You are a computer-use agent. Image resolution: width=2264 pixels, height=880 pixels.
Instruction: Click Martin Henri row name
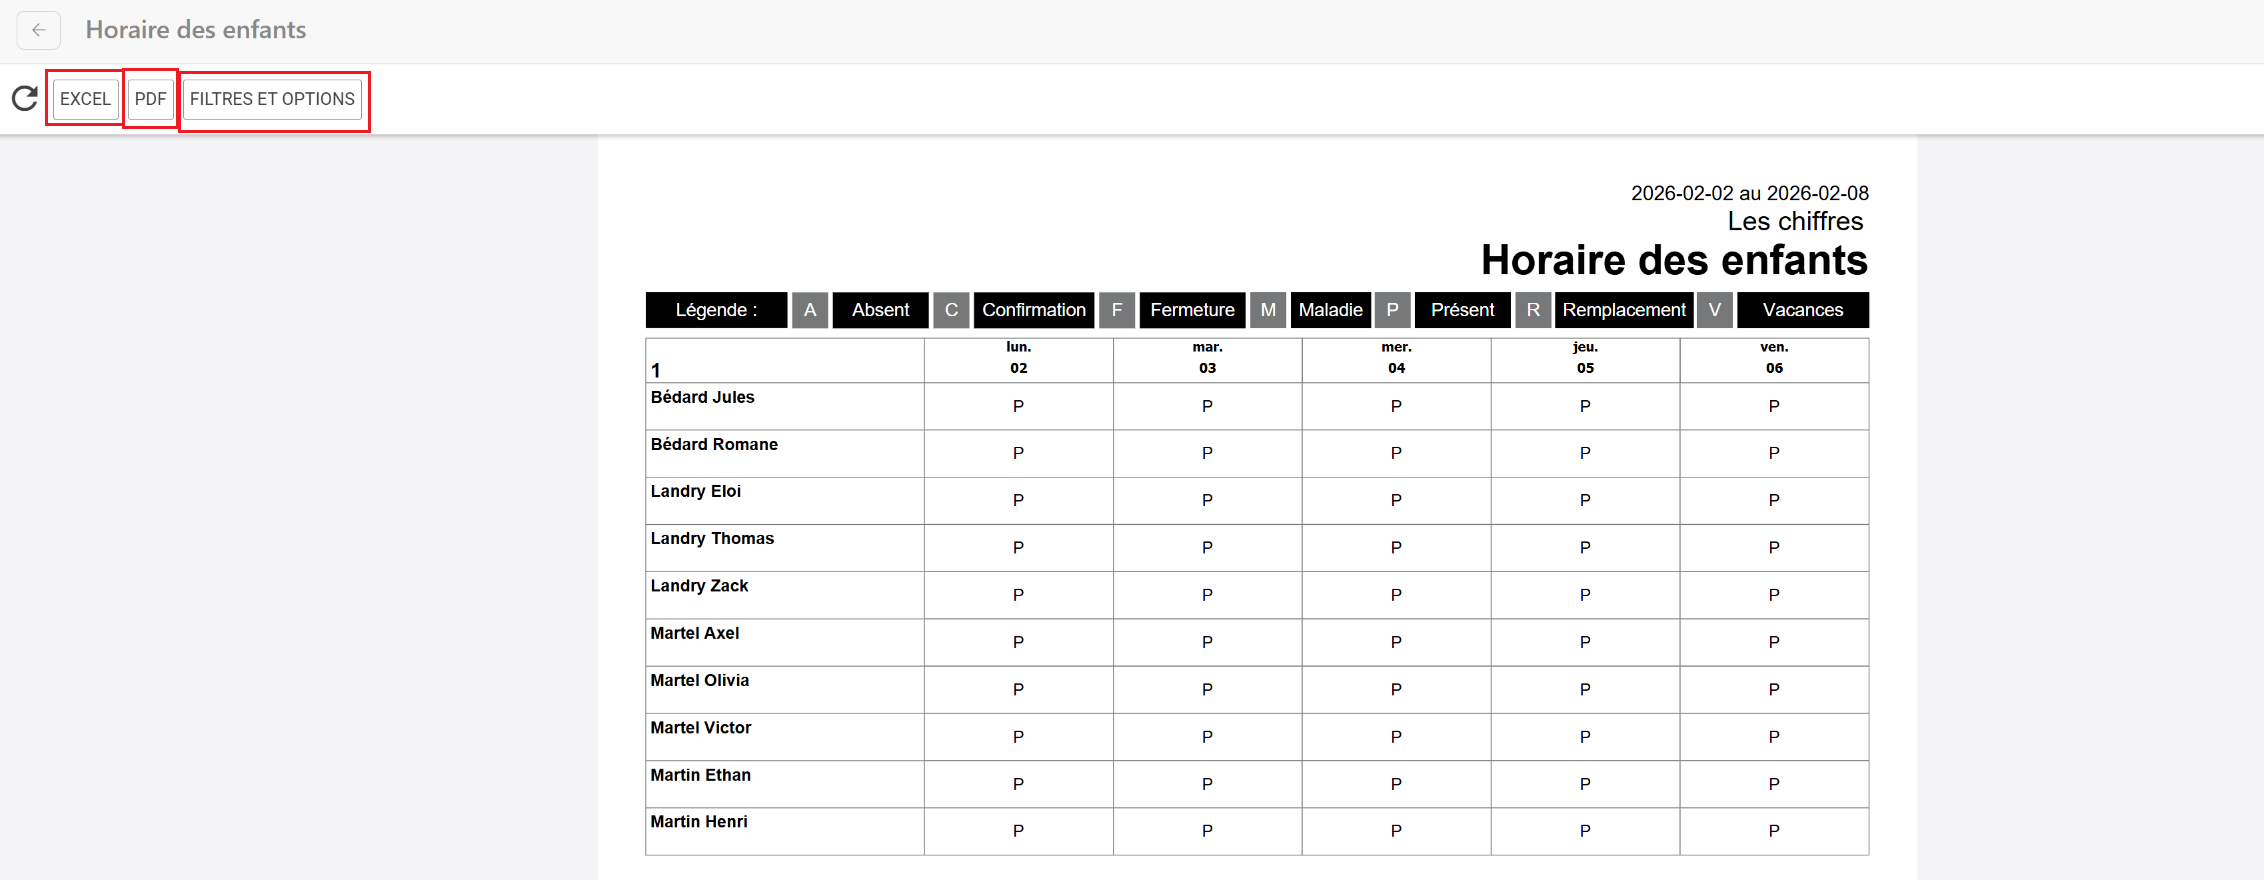(x=699, y=822)
